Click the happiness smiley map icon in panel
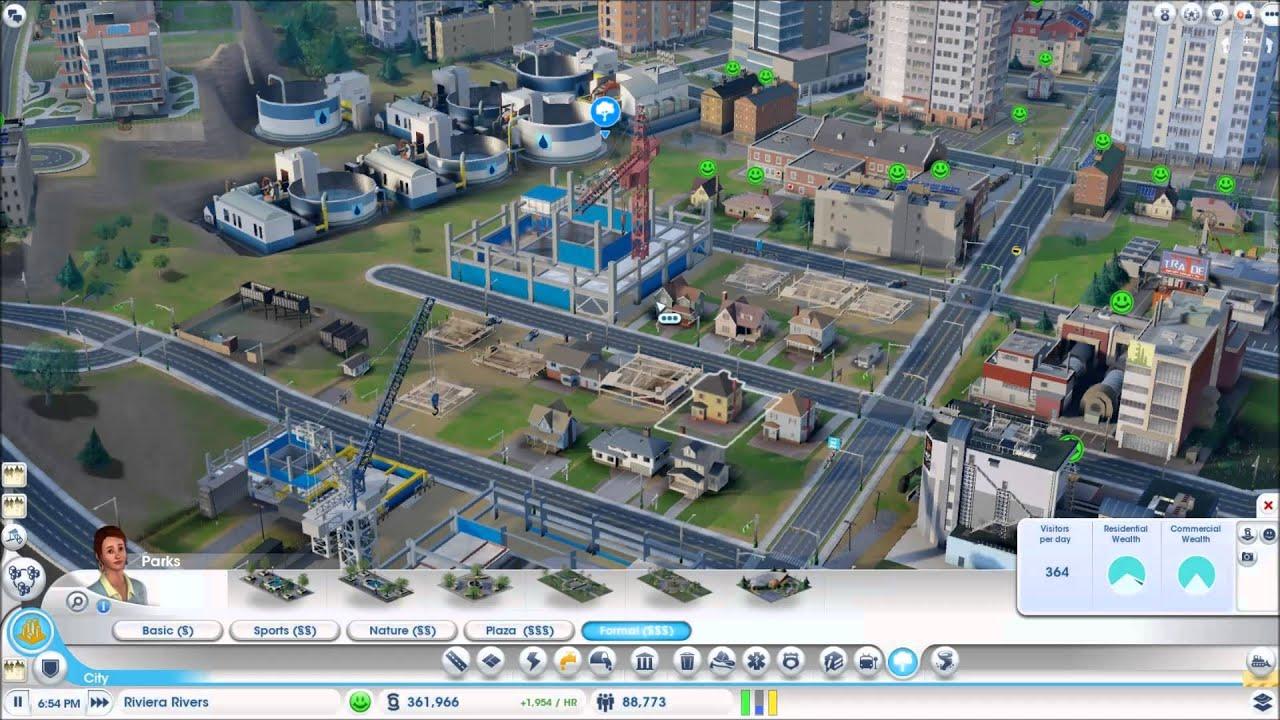1280x720 pixels. pyautogui.click(x=1269, y=534)
